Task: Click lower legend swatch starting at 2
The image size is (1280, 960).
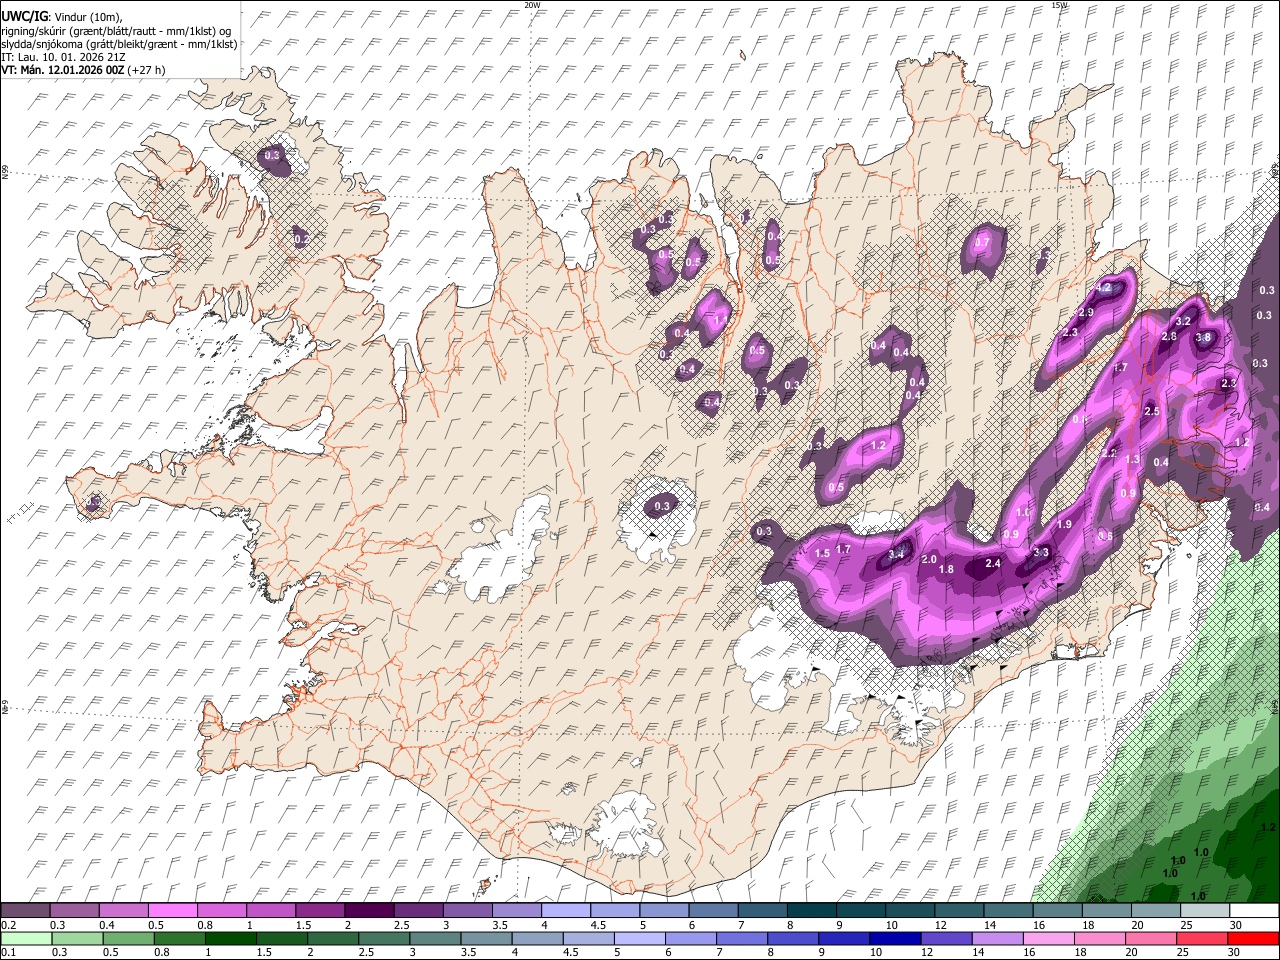Action: pos(334,938)
